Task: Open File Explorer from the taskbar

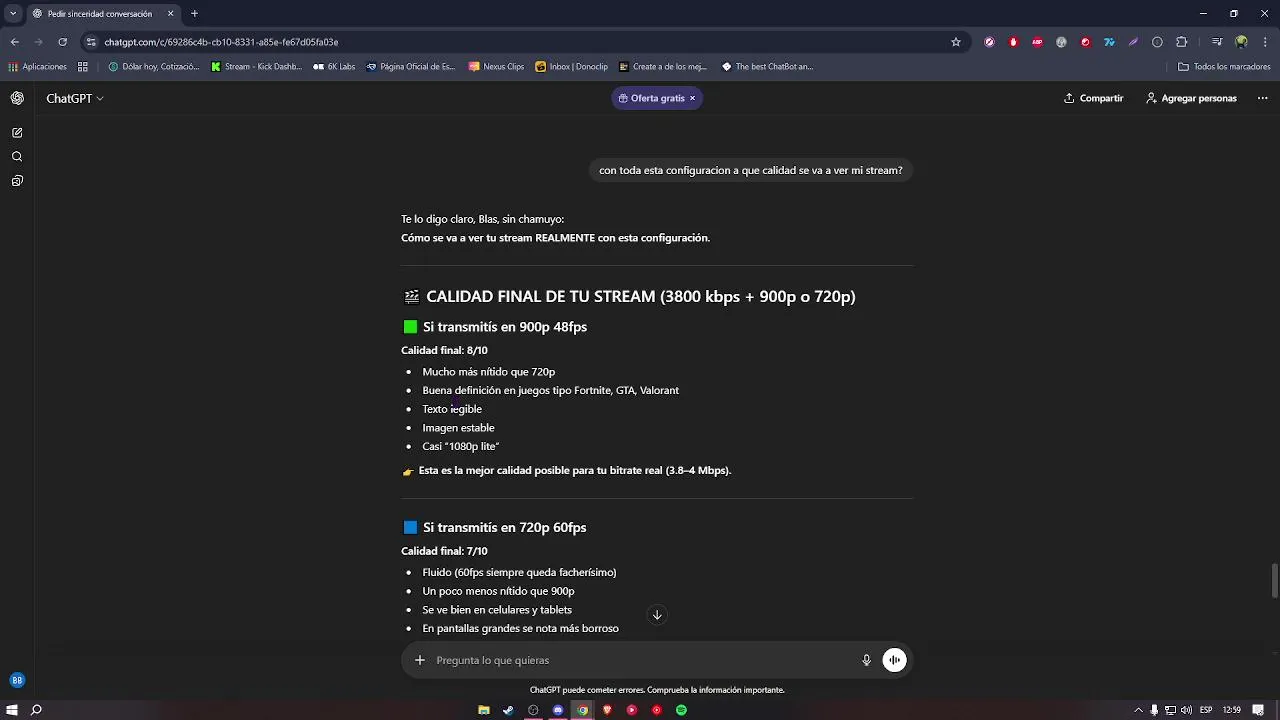Action: [484, 710]
